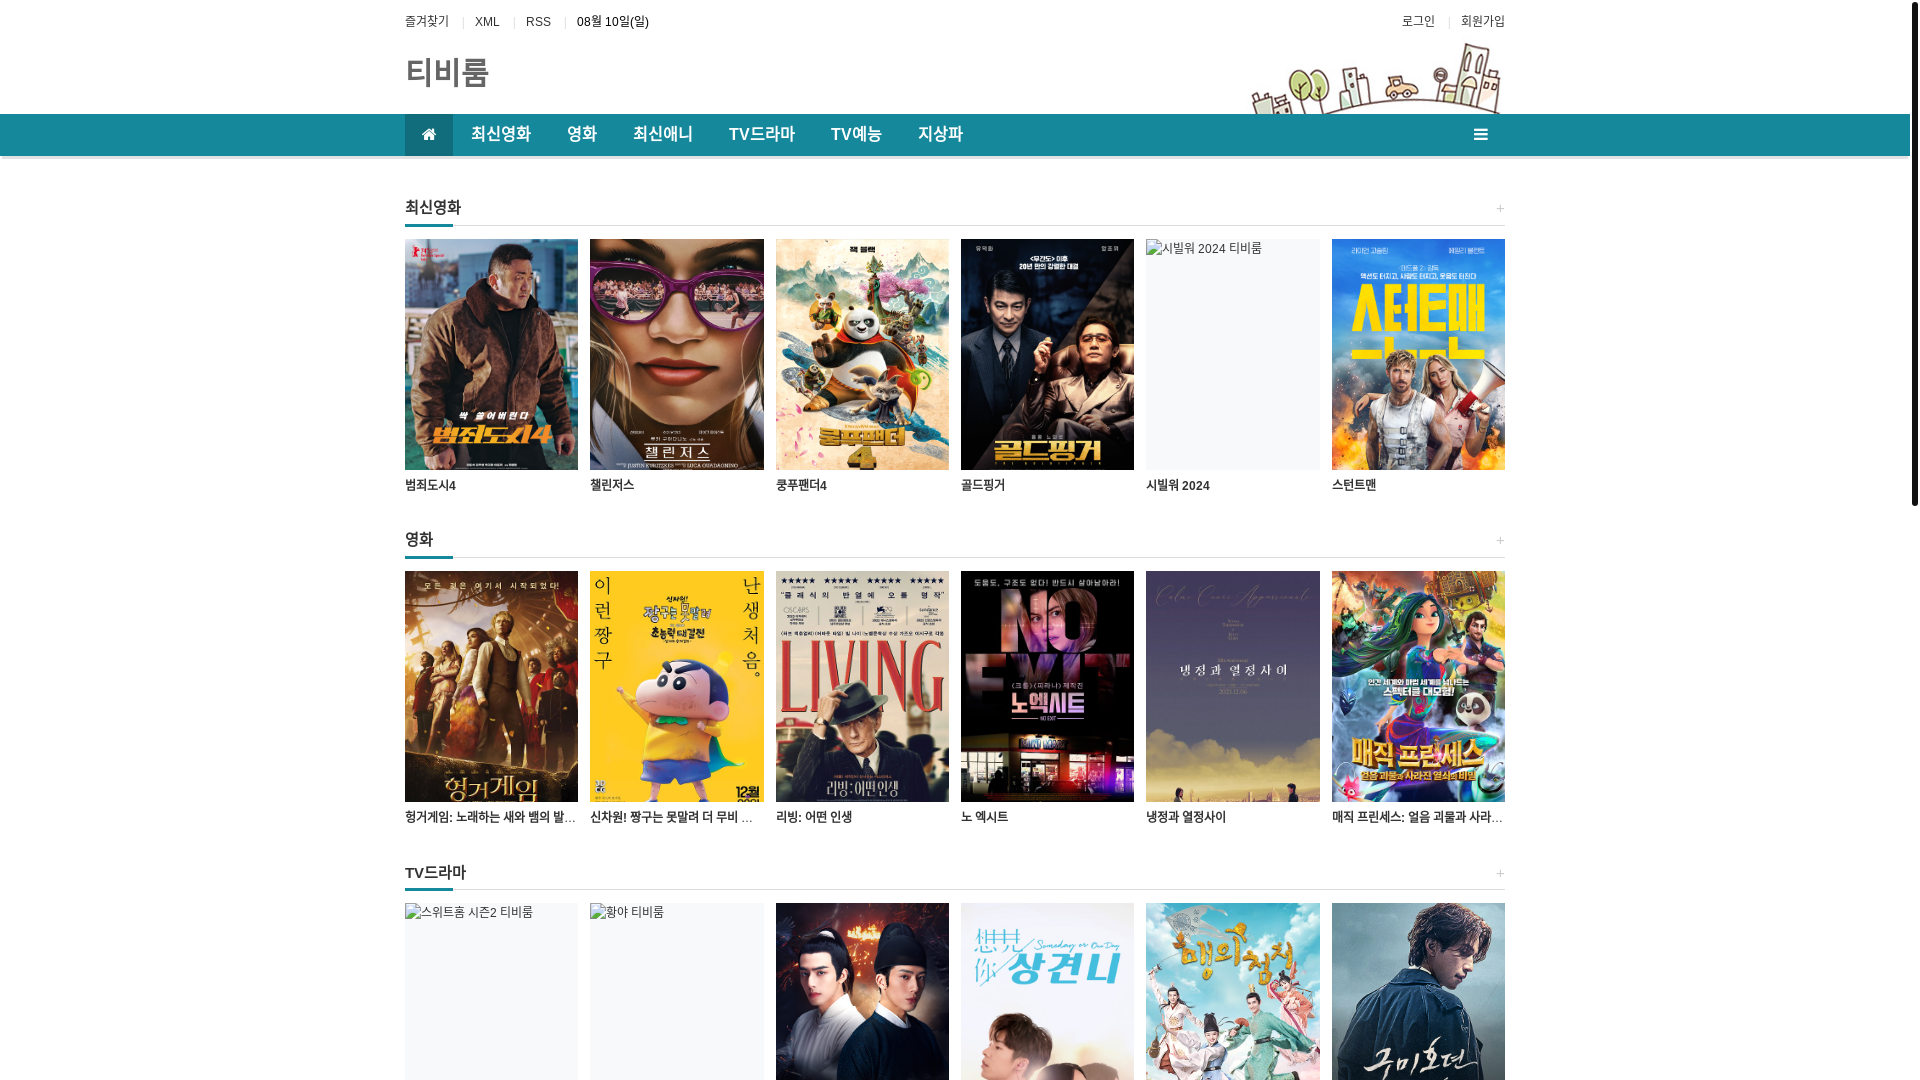The height and width of the screenshot is (1080, 1920).
Task: Open the drama poster with two men in robes
Action: click(x=862, y=991)
